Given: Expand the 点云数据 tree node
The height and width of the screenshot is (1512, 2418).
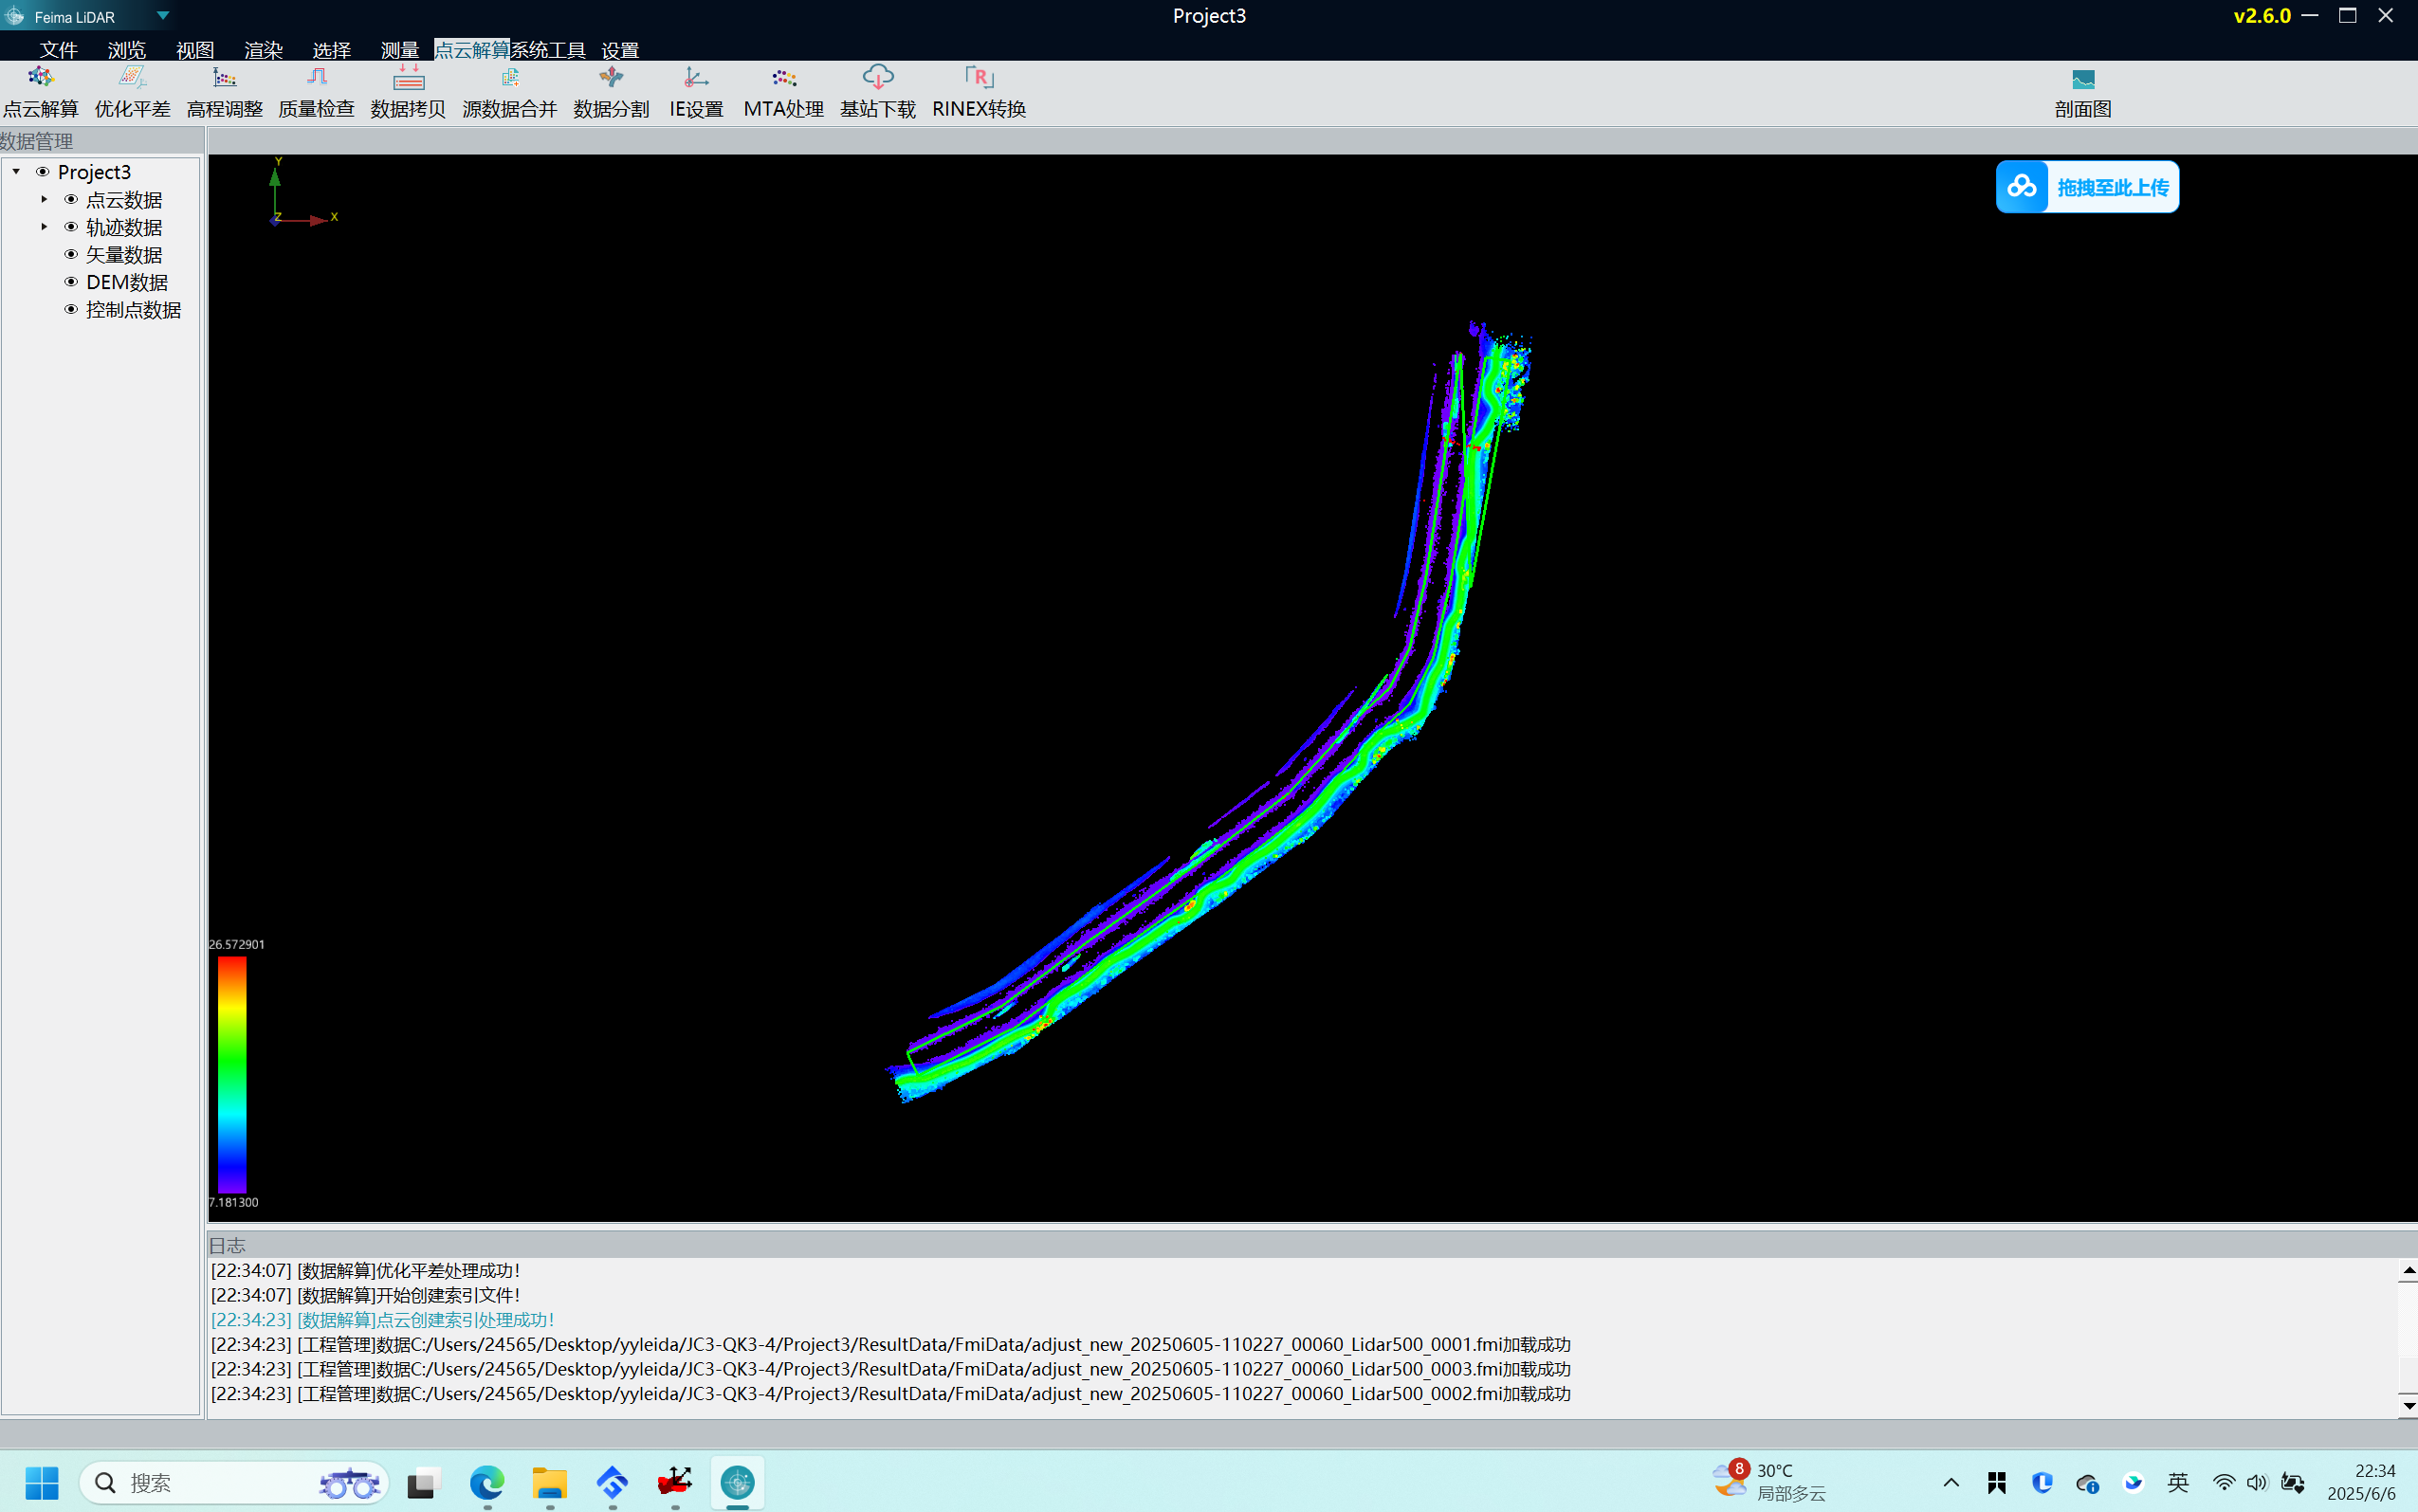Looking at the screenshot, I should pyautogui.click(x=44, y=200).
